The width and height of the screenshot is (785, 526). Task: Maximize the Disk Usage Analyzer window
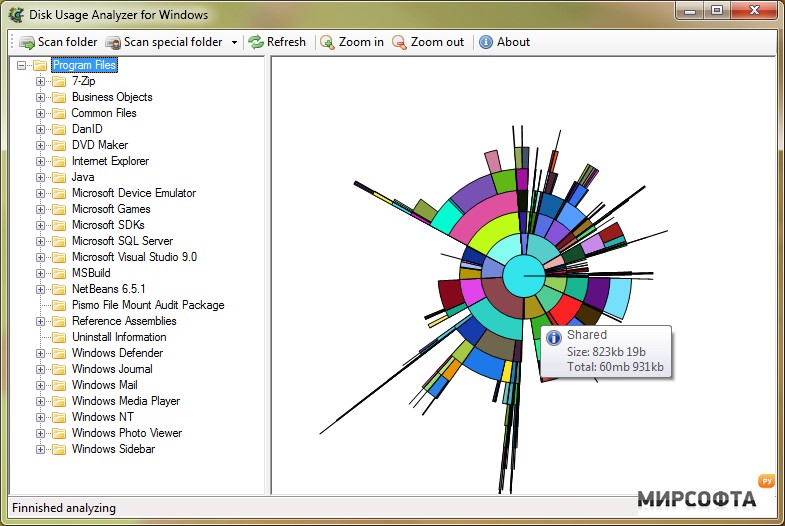[717, 11]
